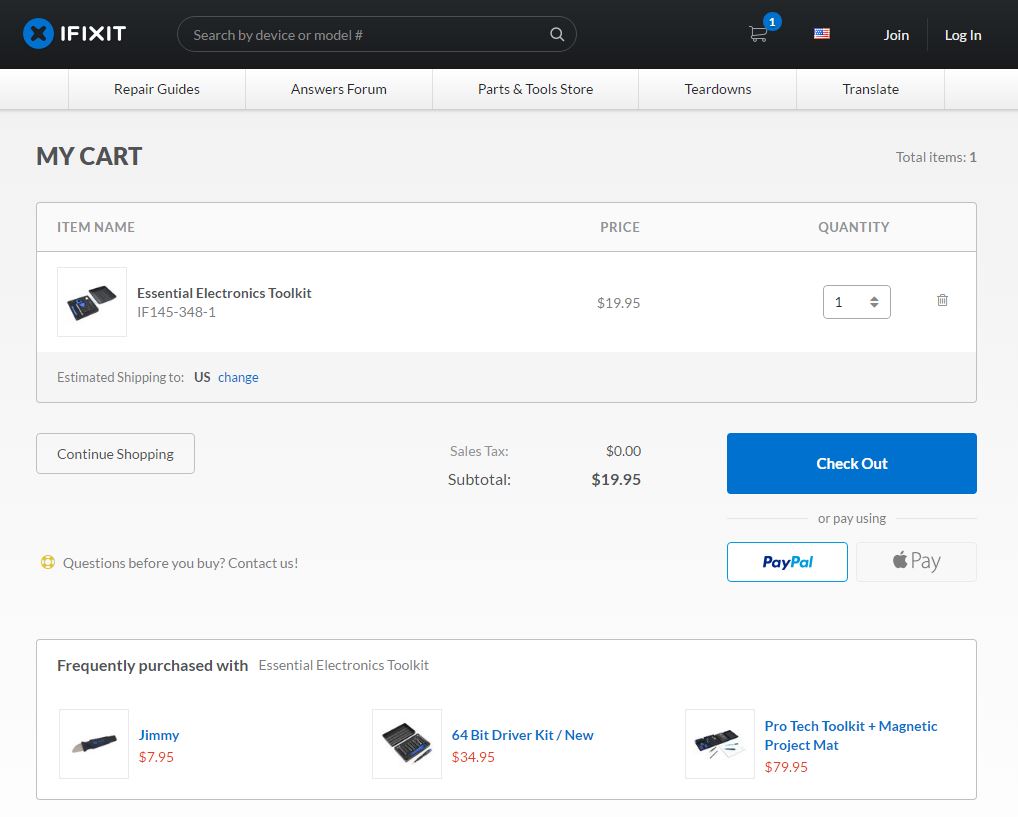Click the change shipping country link

[x=238, y=377]
